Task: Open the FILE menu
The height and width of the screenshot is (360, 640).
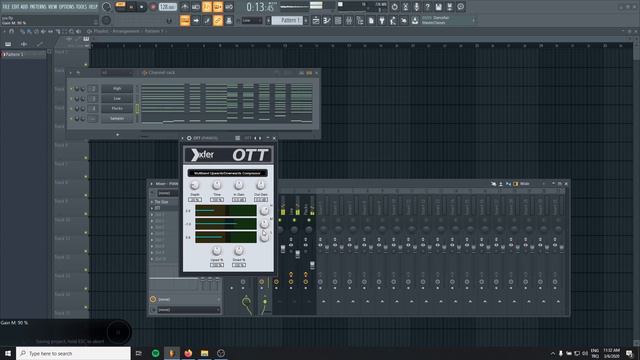Action: point(6,7)
